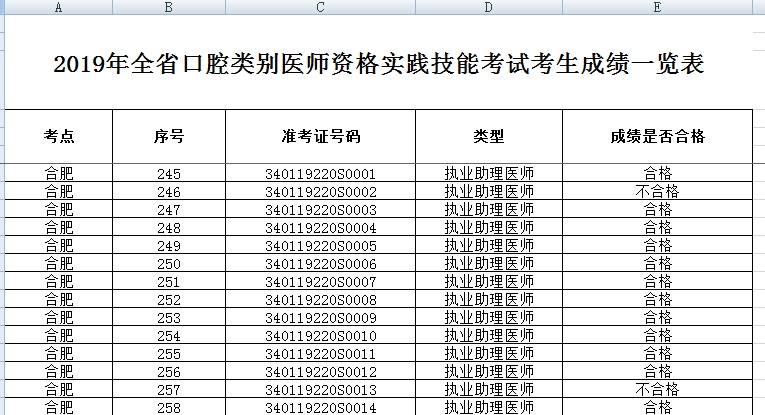Image resolution: width=765 pixels, height=415 pixels.
Task: Click the 不合格 result for serial 257
Action: click(x=657, y=390)
